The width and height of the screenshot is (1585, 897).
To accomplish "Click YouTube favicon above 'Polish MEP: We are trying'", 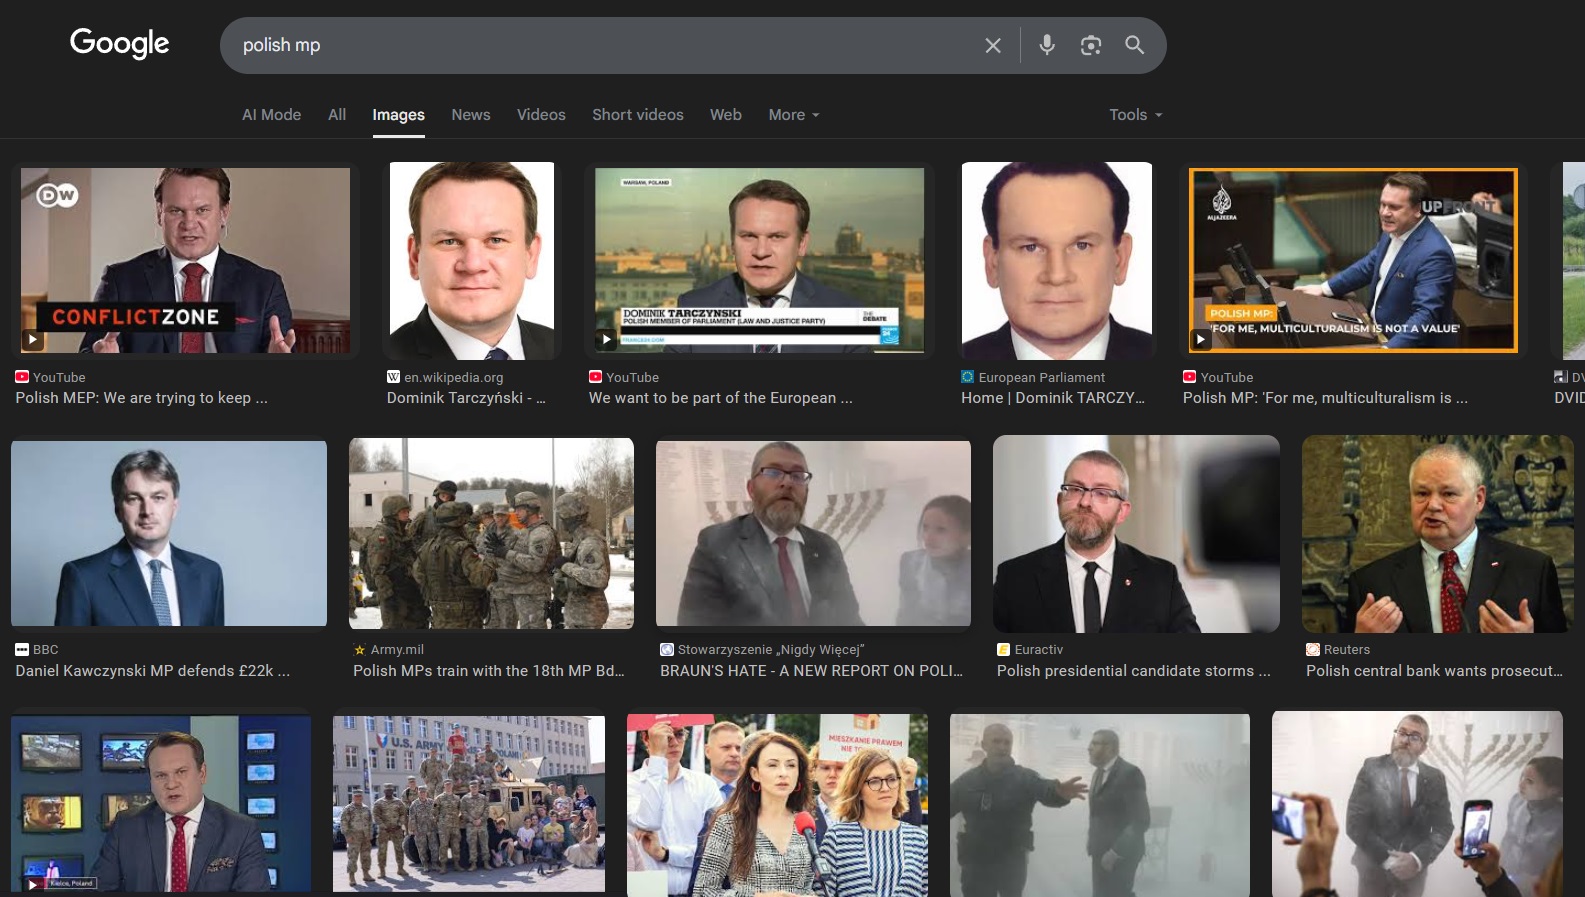I will pyautogui.click(x=22, y=377).
